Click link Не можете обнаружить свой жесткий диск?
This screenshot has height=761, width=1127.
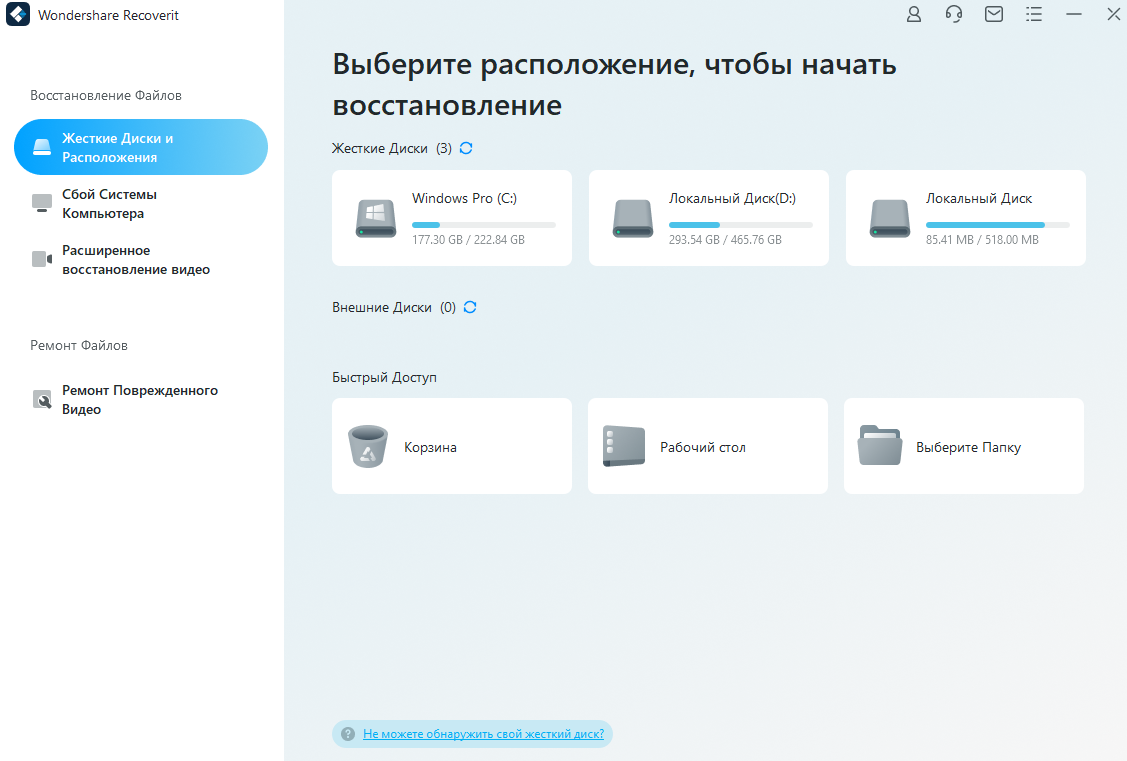click(x=484, y=734)
